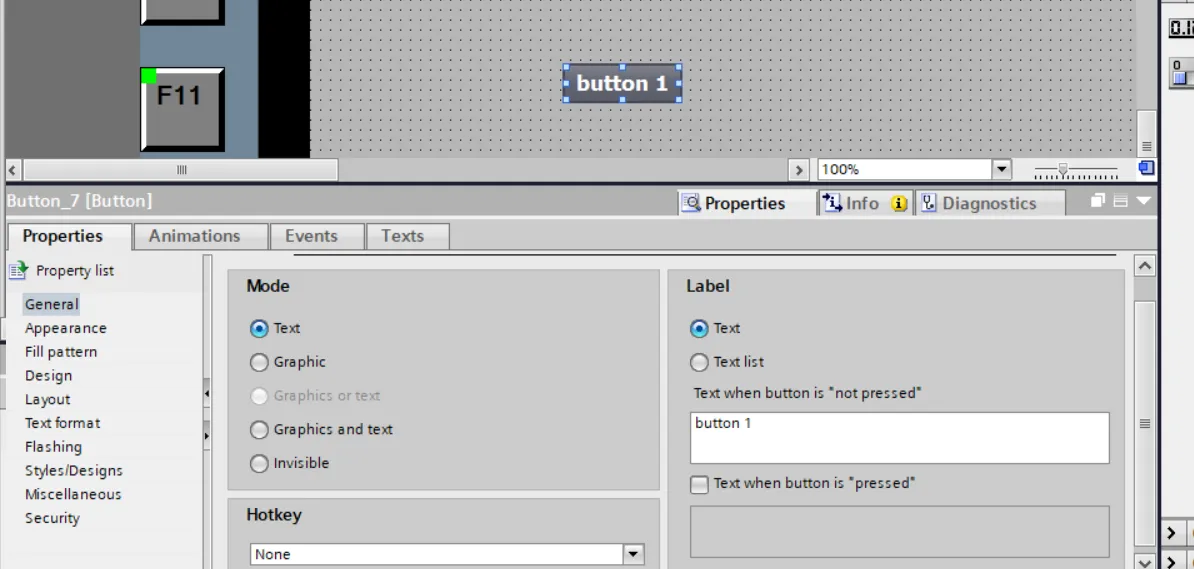Collapse the property navigation using left arrow
This screenshot has width=1194, height=569.
pyautogui.click(x=207, y=393)
